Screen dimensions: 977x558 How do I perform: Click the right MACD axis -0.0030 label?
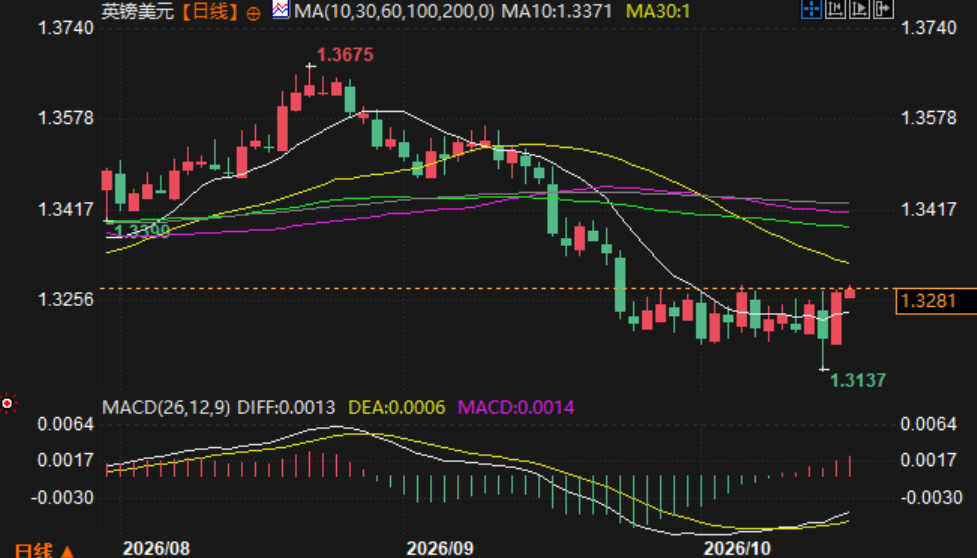coord(932,498)
